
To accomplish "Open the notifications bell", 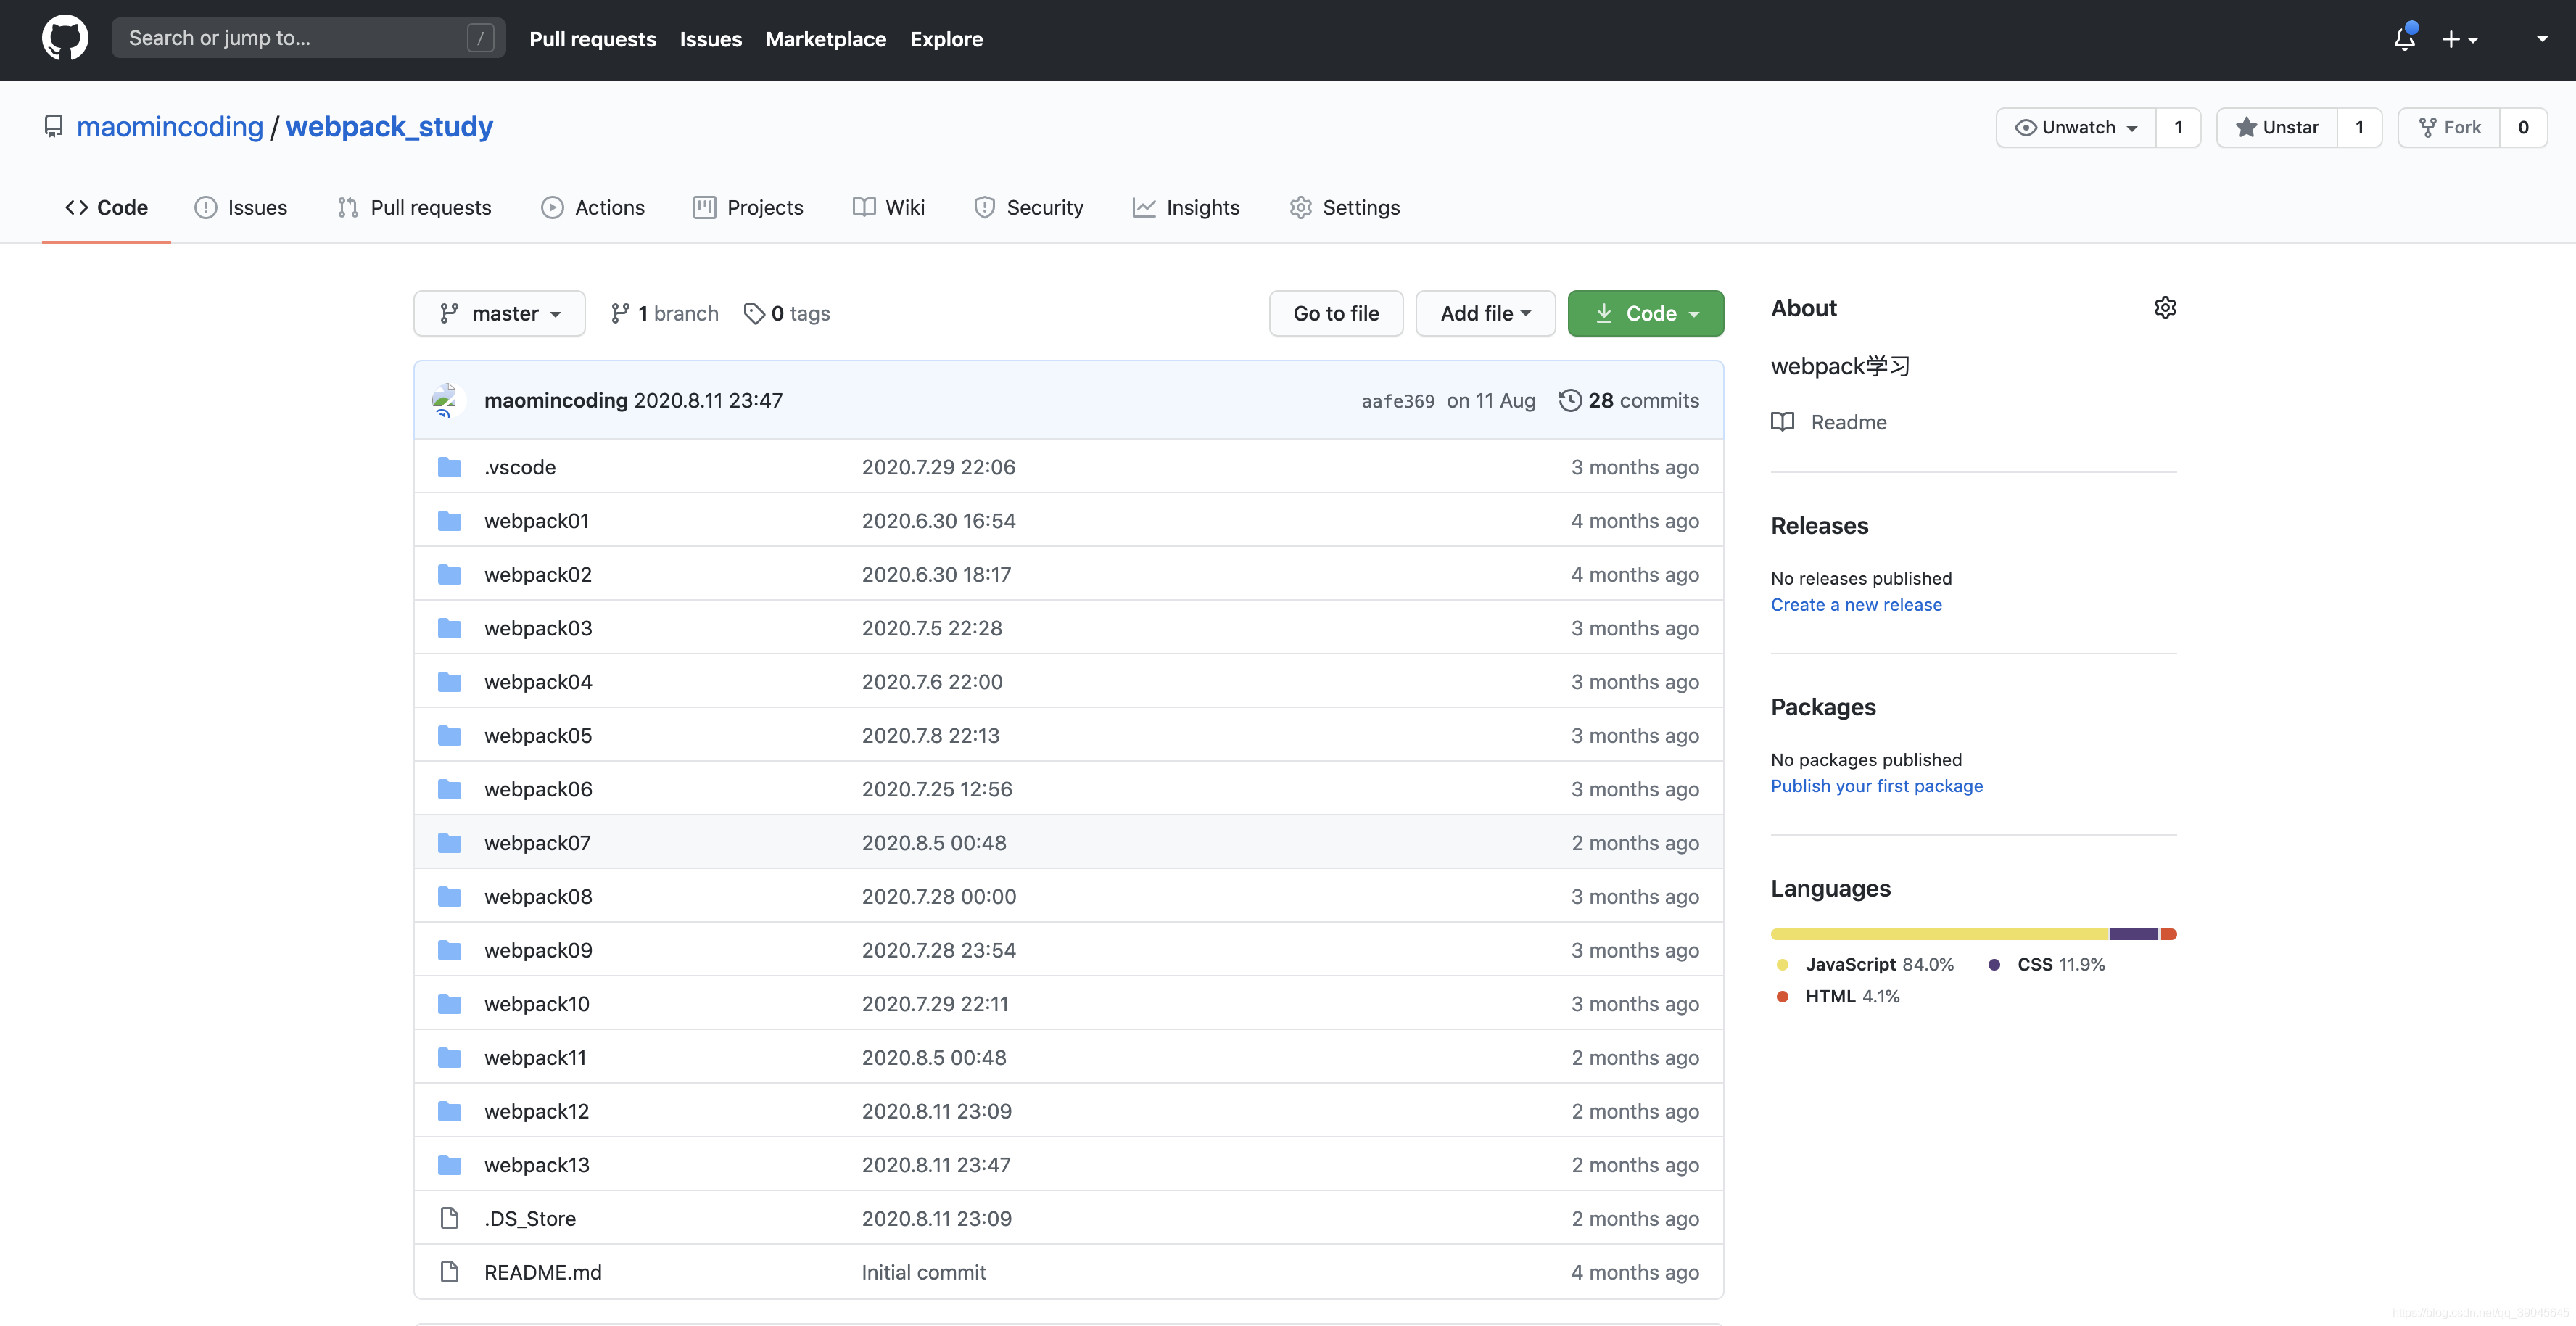I will (x=2405, y=39).
